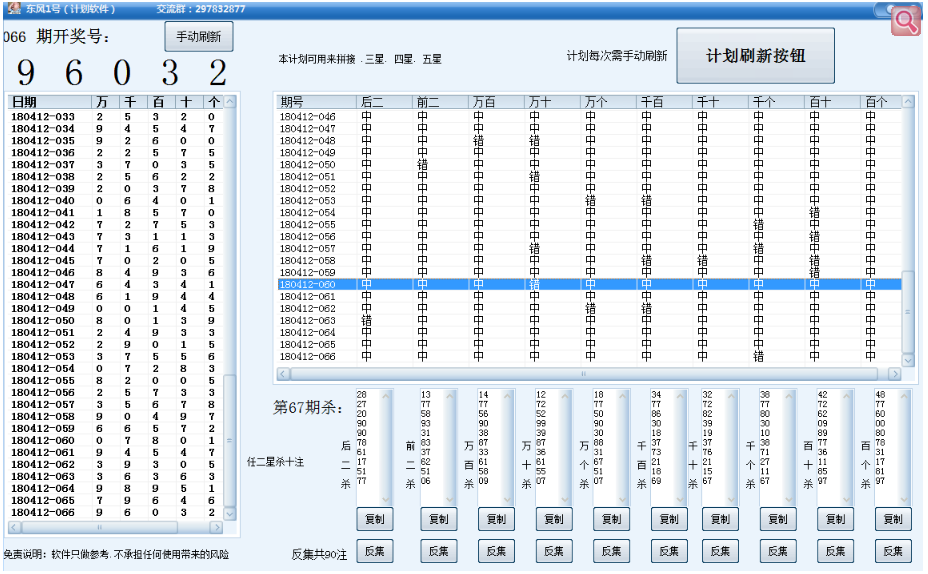928x574 pixels.
Task: Copy the 后二杀 numbers with its 复制 button
Action: tap(375, 520)
